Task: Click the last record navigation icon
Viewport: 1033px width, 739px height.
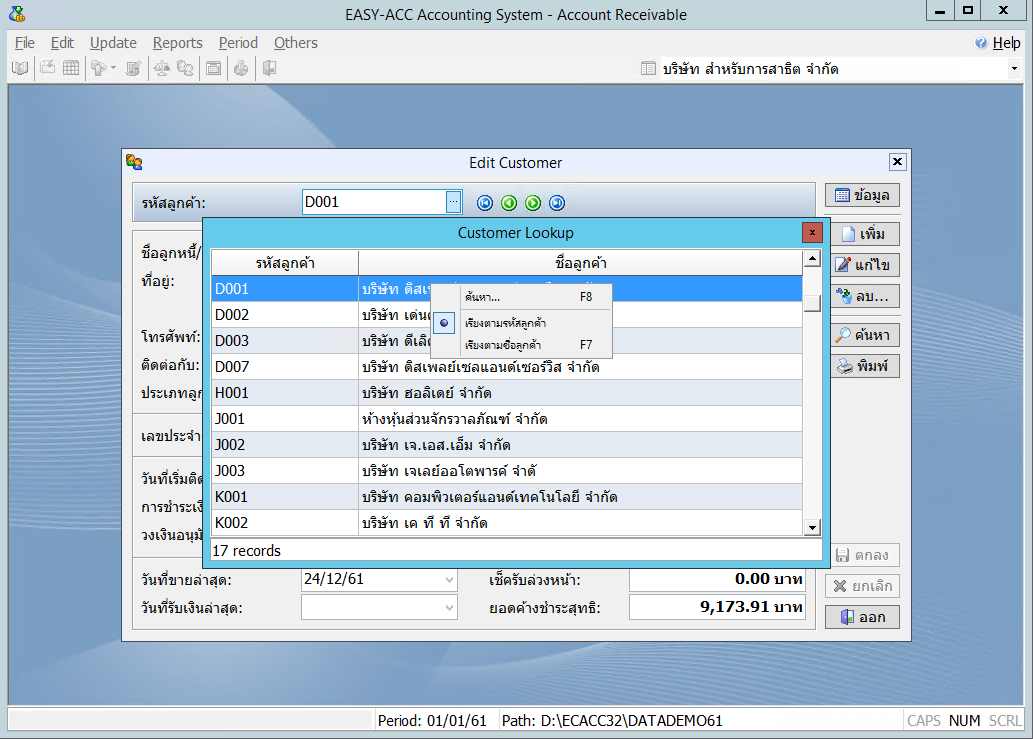Action: point(557,203)
